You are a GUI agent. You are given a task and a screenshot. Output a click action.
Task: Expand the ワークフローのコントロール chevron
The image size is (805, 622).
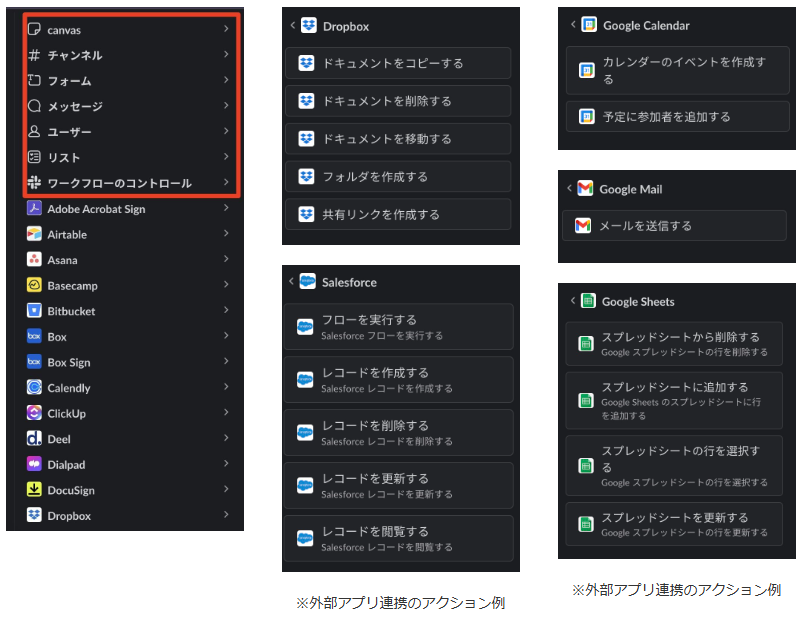tap(226, 182)
